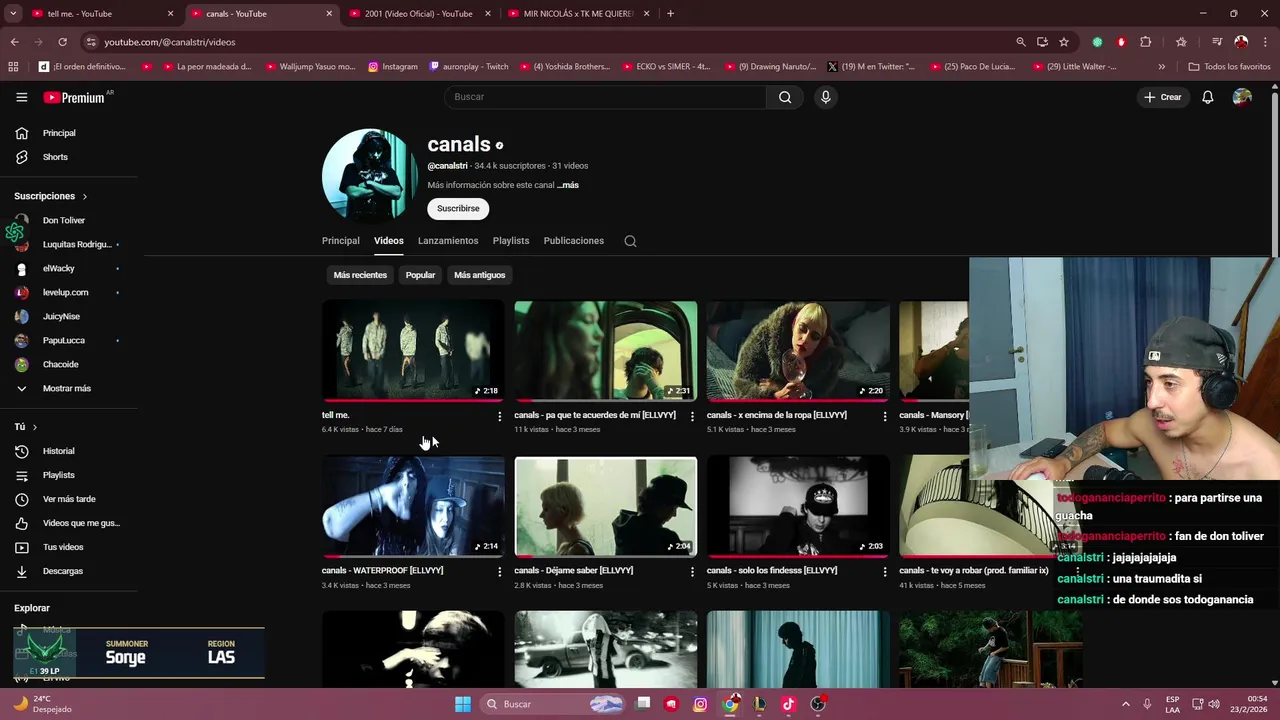Open the 'tell me.' video thumbnail
The width and height of the screenshot is (1280, 720).
tap(413, 350)
